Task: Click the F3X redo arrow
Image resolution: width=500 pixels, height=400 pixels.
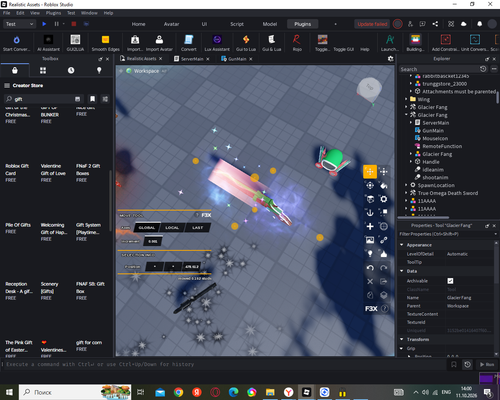Action: click(384, 268)
